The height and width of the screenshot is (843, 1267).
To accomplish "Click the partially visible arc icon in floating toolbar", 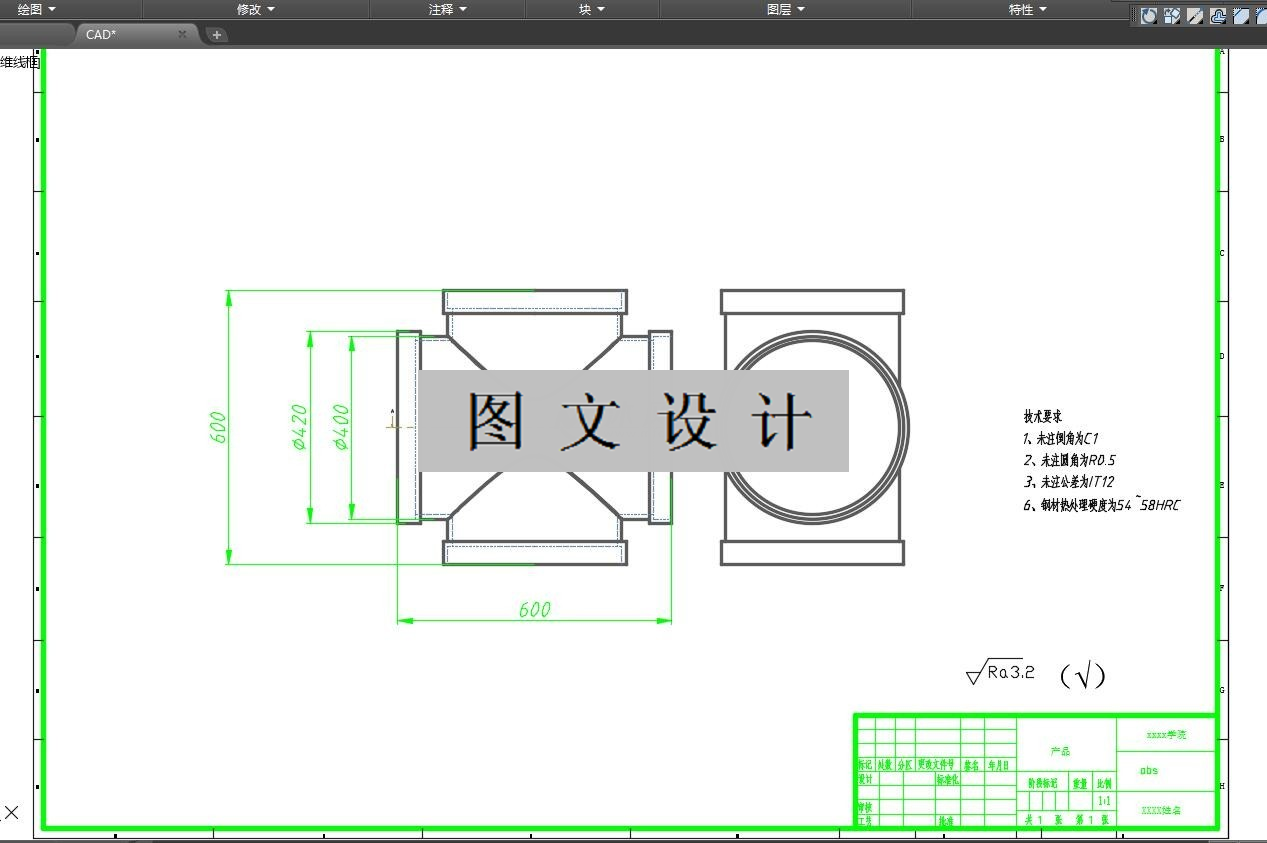I will [1261, 16].
